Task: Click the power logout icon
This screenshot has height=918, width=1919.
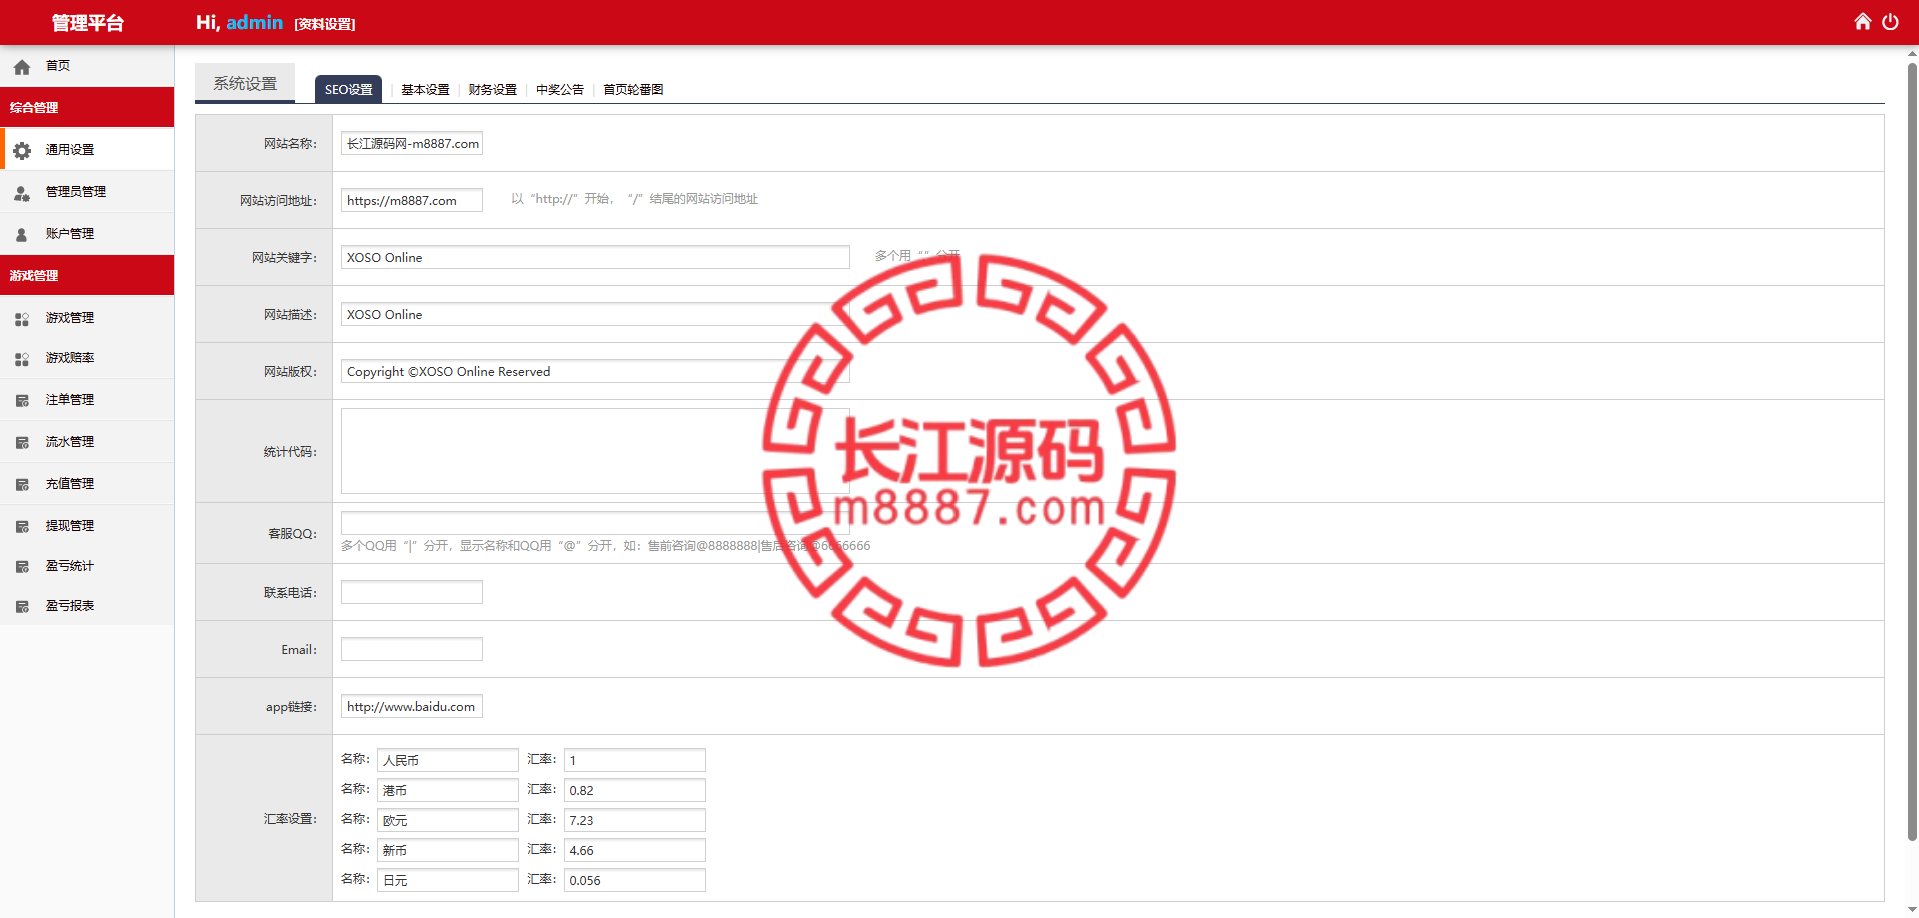Action: [1890, 22]
